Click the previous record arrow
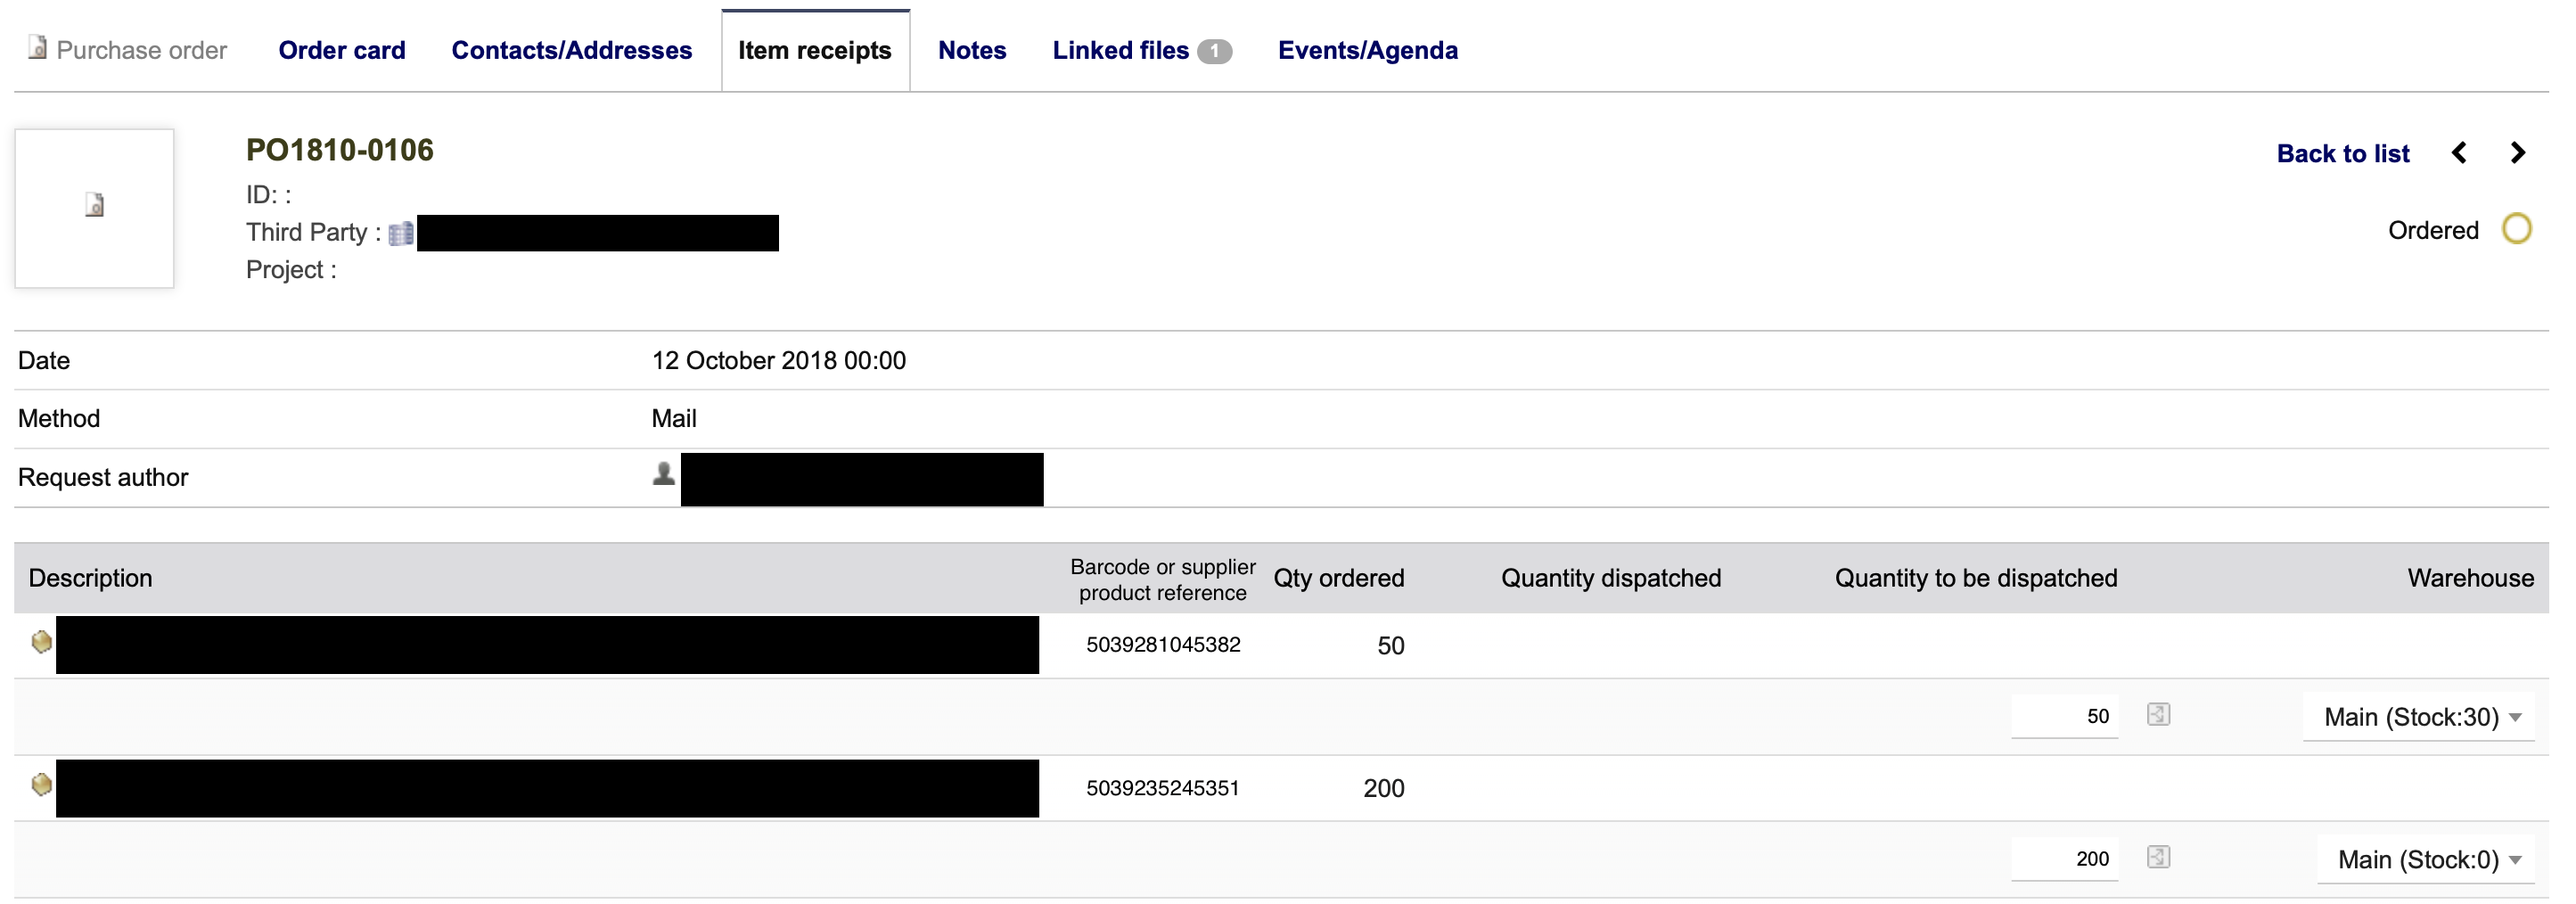2576x904 pixels. point(2460,152)
